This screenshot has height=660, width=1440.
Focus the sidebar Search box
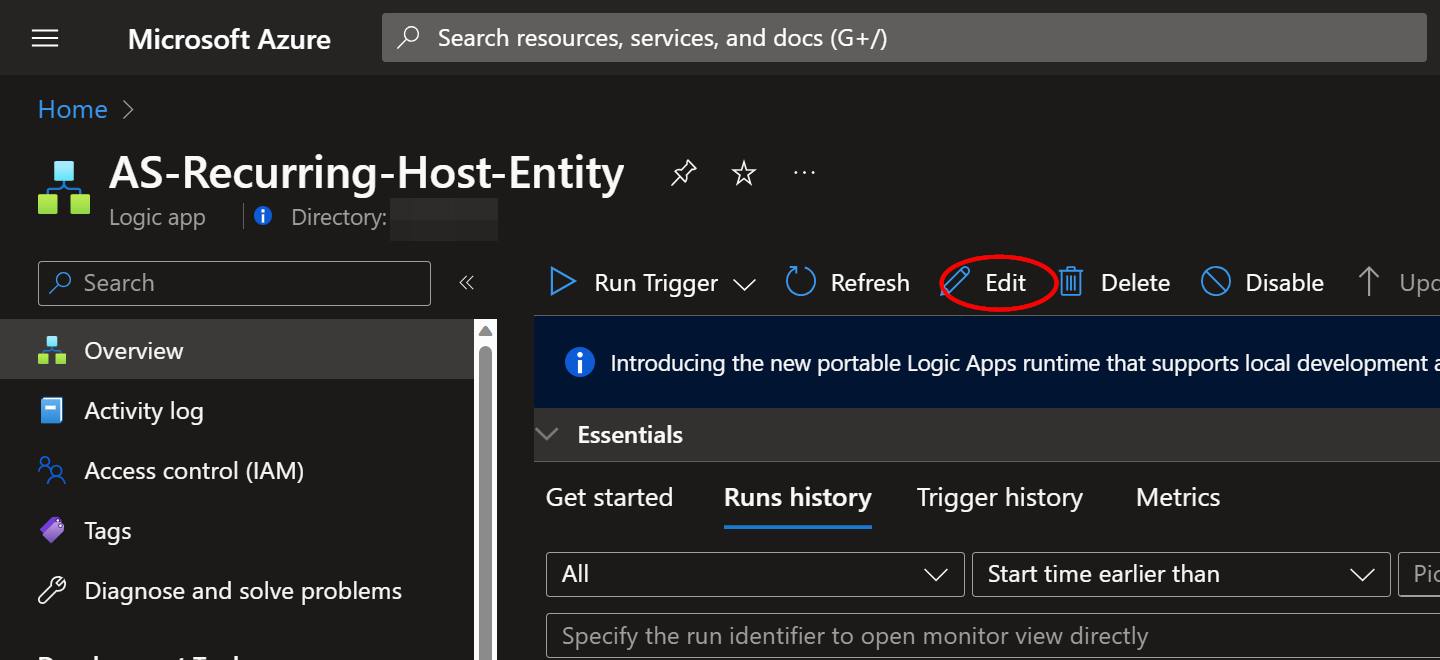coord(234,283)
